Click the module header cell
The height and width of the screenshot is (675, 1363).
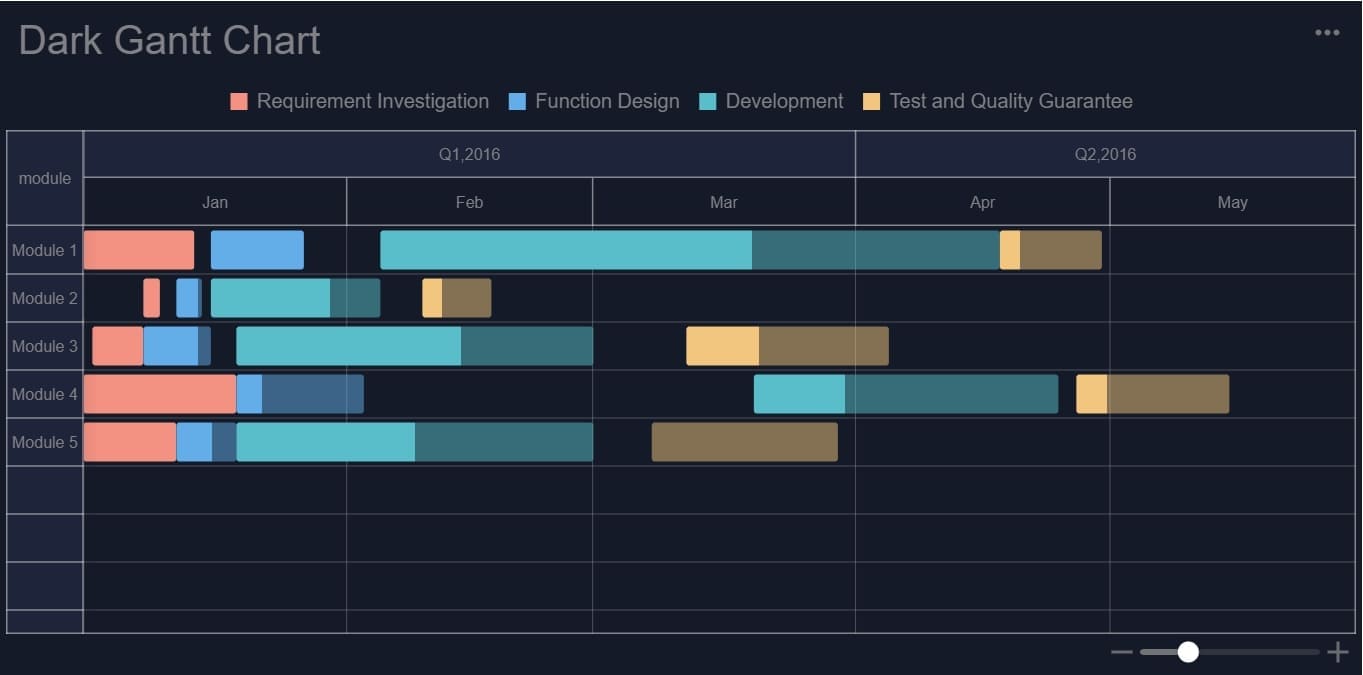pos(44,178)
